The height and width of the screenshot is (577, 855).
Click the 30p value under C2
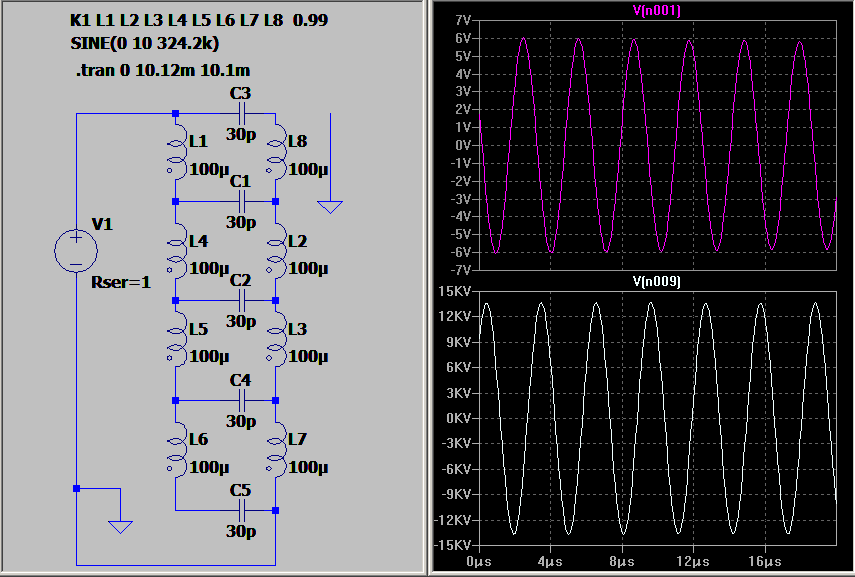pos(241,321)
